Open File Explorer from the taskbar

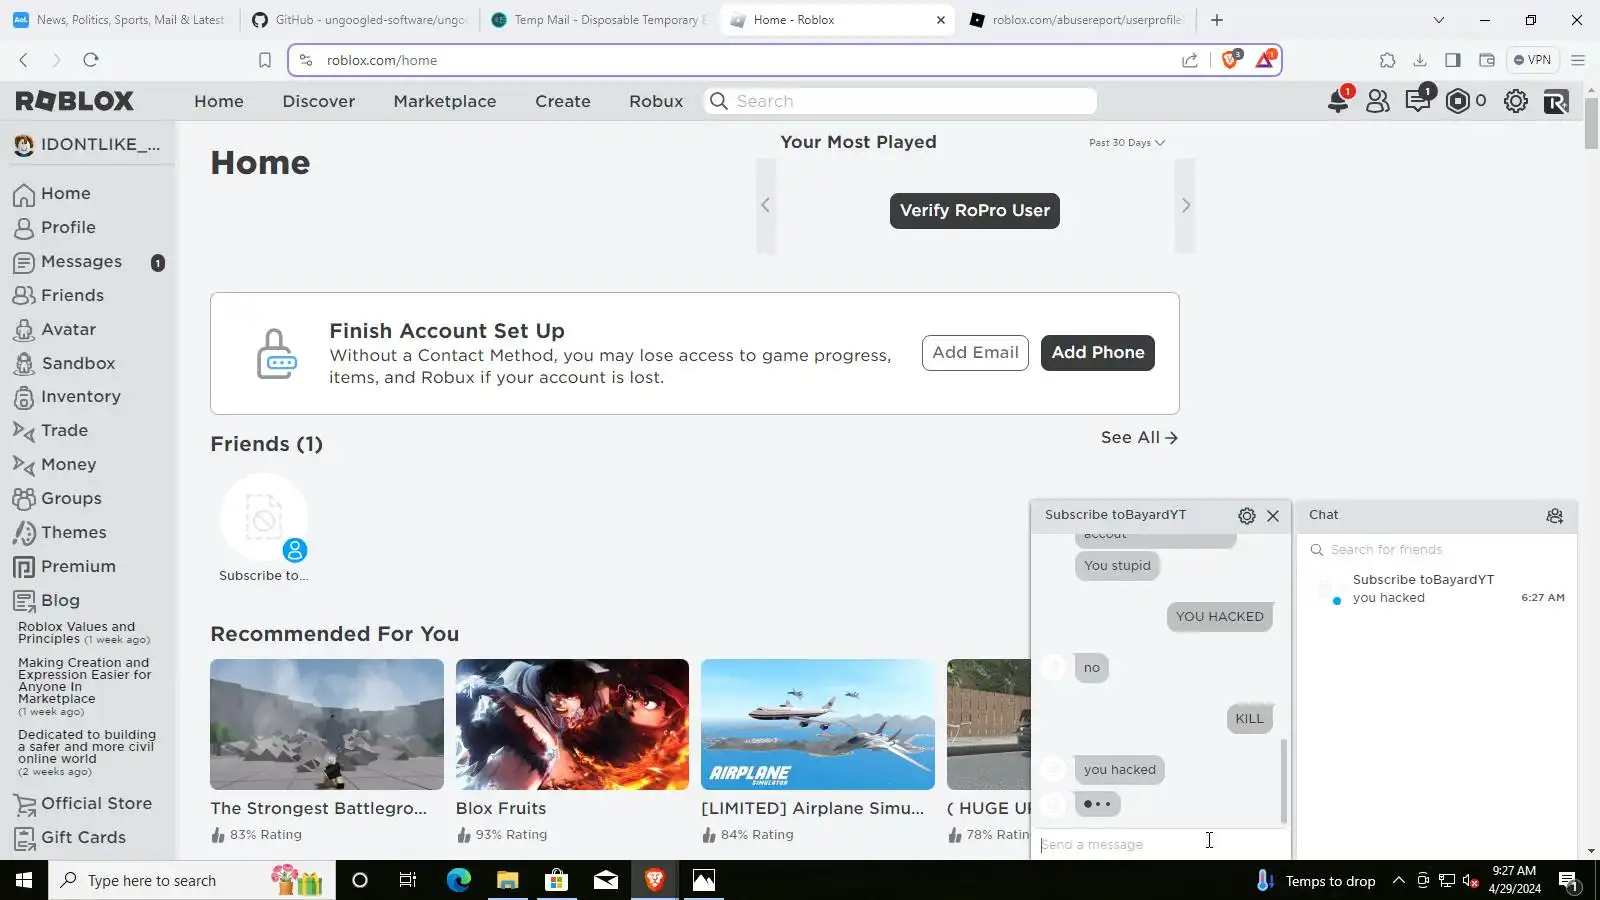click(507, 881)
